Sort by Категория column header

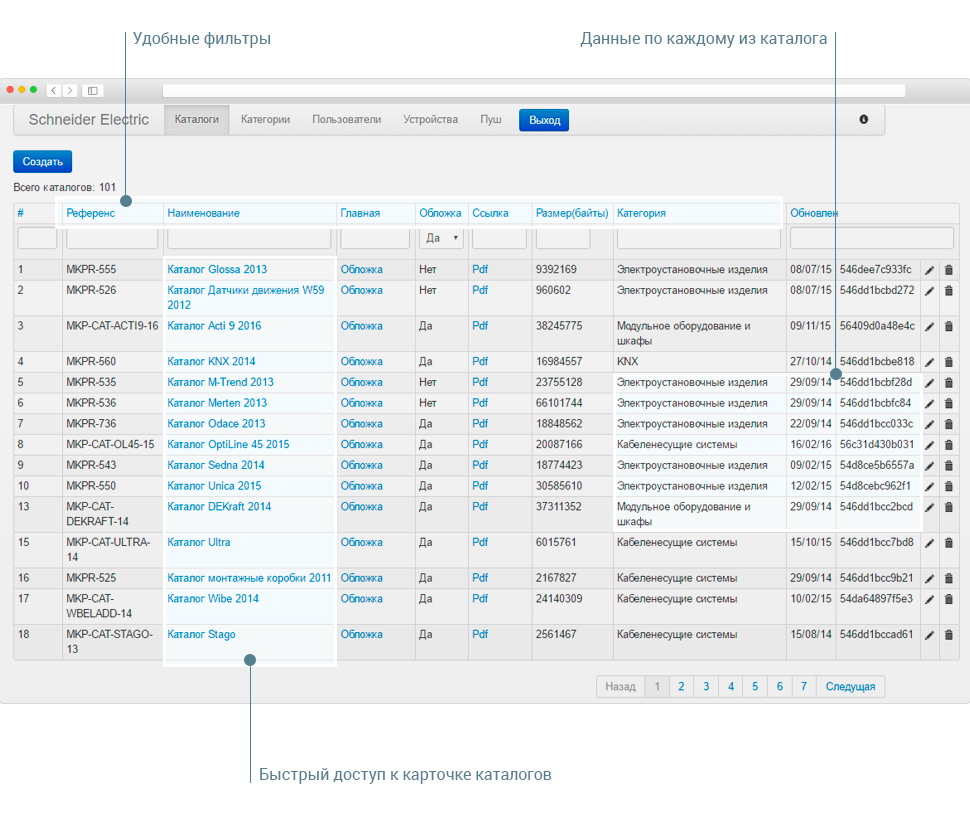642,213
